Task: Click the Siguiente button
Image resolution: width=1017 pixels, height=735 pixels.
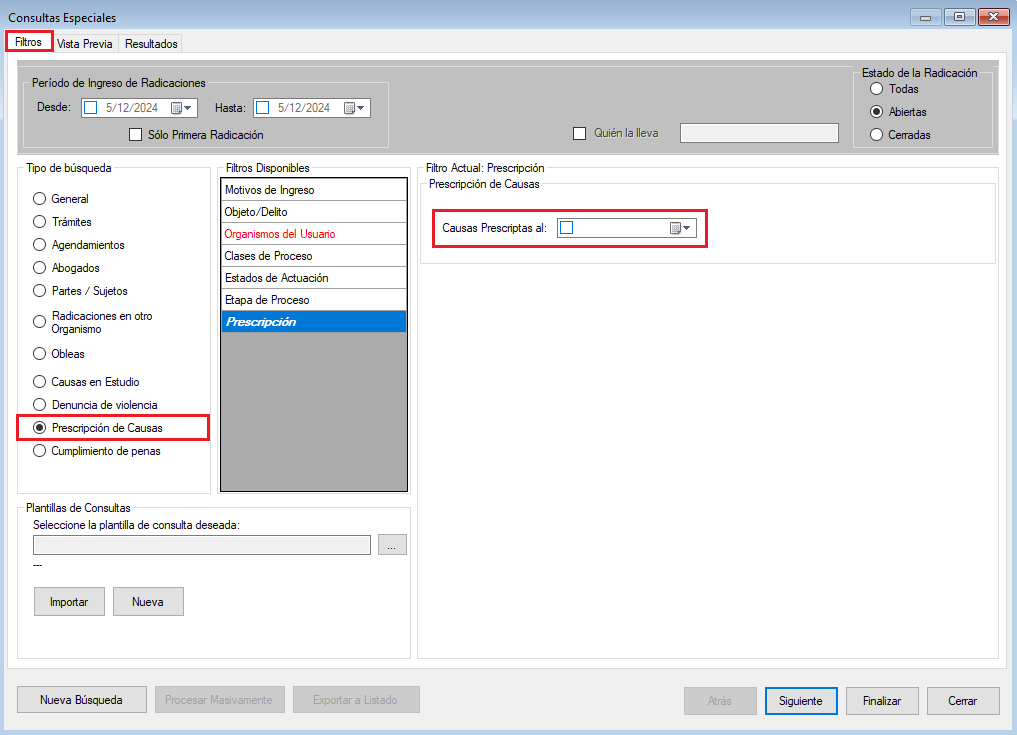Action: coord(800,701)
